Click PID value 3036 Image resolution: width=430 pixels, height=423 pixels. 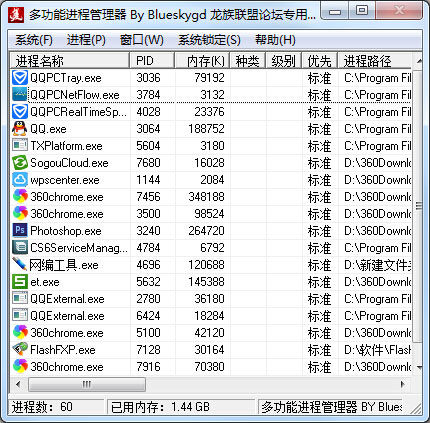(148, 78)
